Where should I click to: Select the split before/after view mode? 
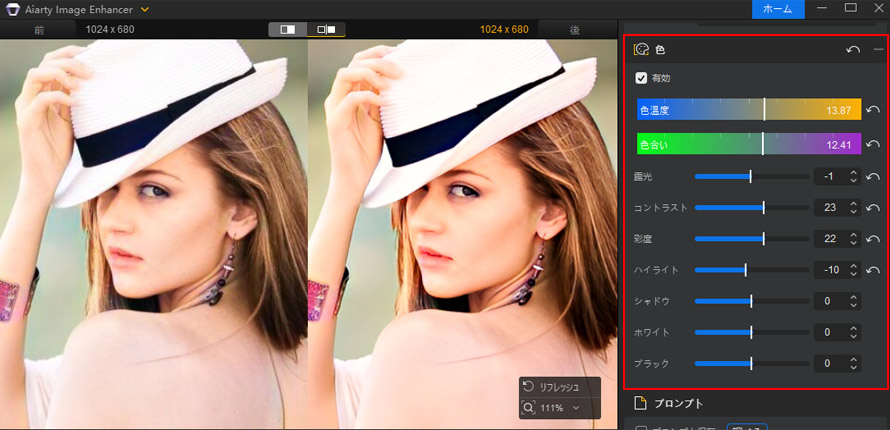(288, 29)
